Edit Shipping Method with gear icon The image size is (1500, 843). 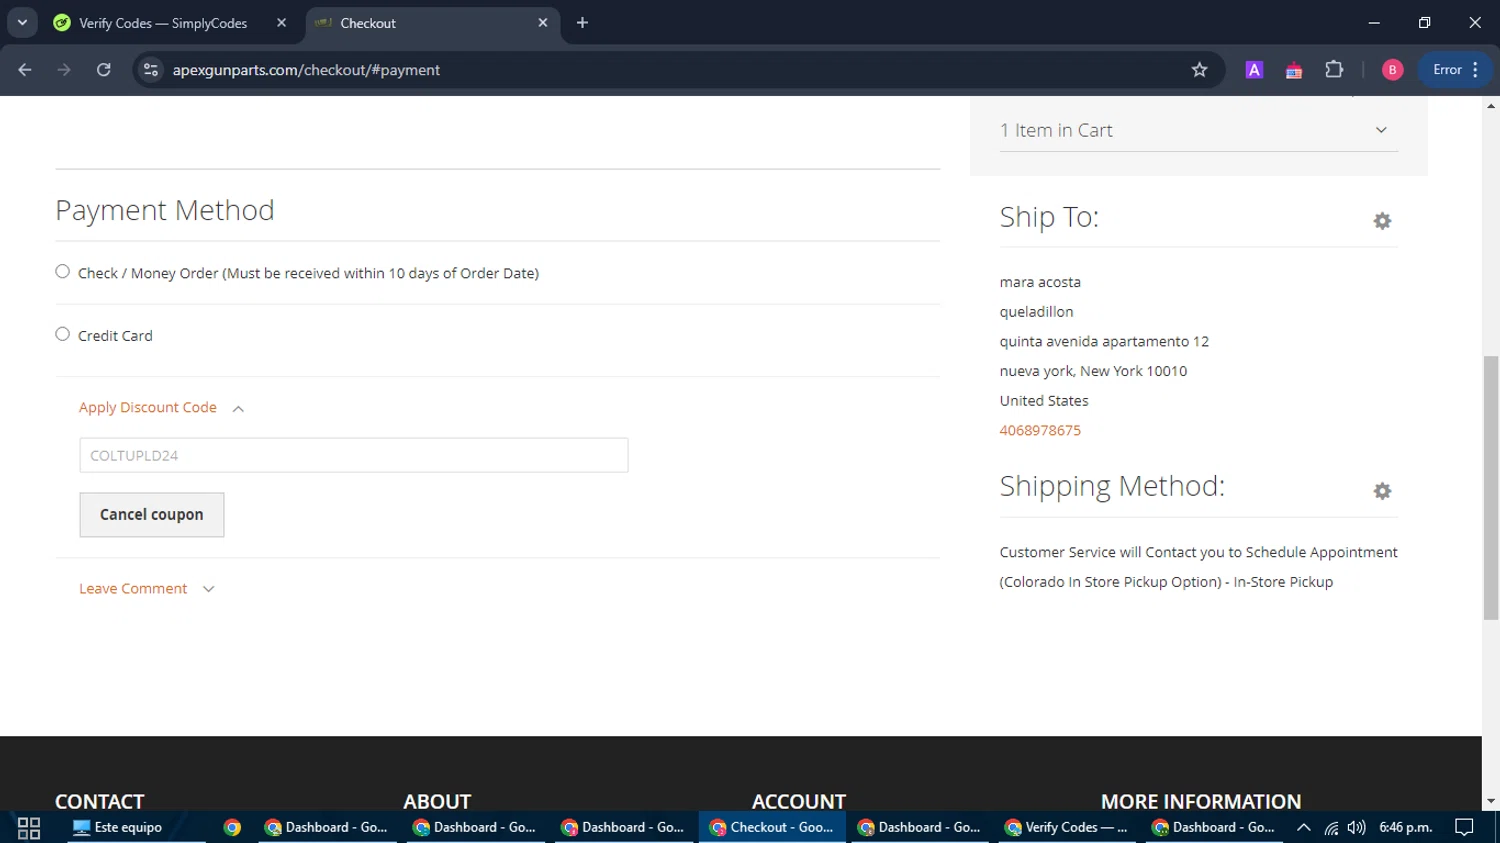1382,491
